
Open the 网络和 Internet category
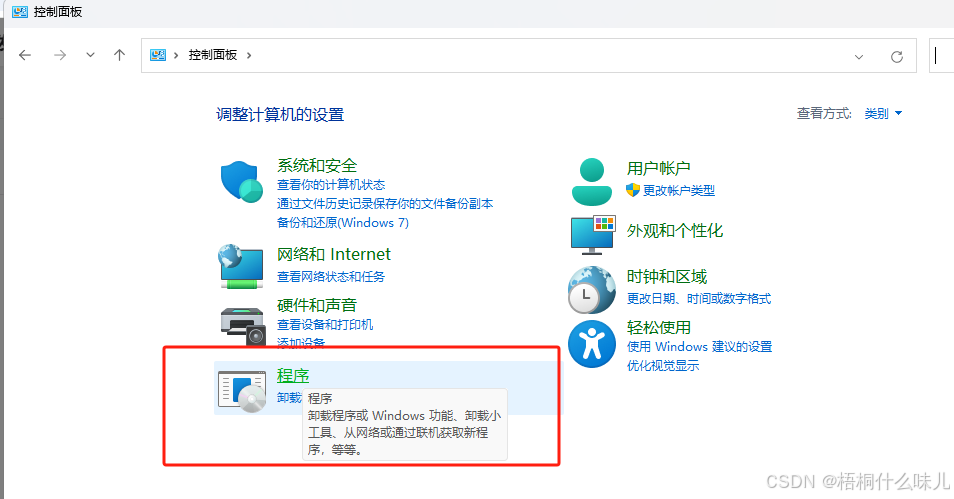[x=334, y=254]
